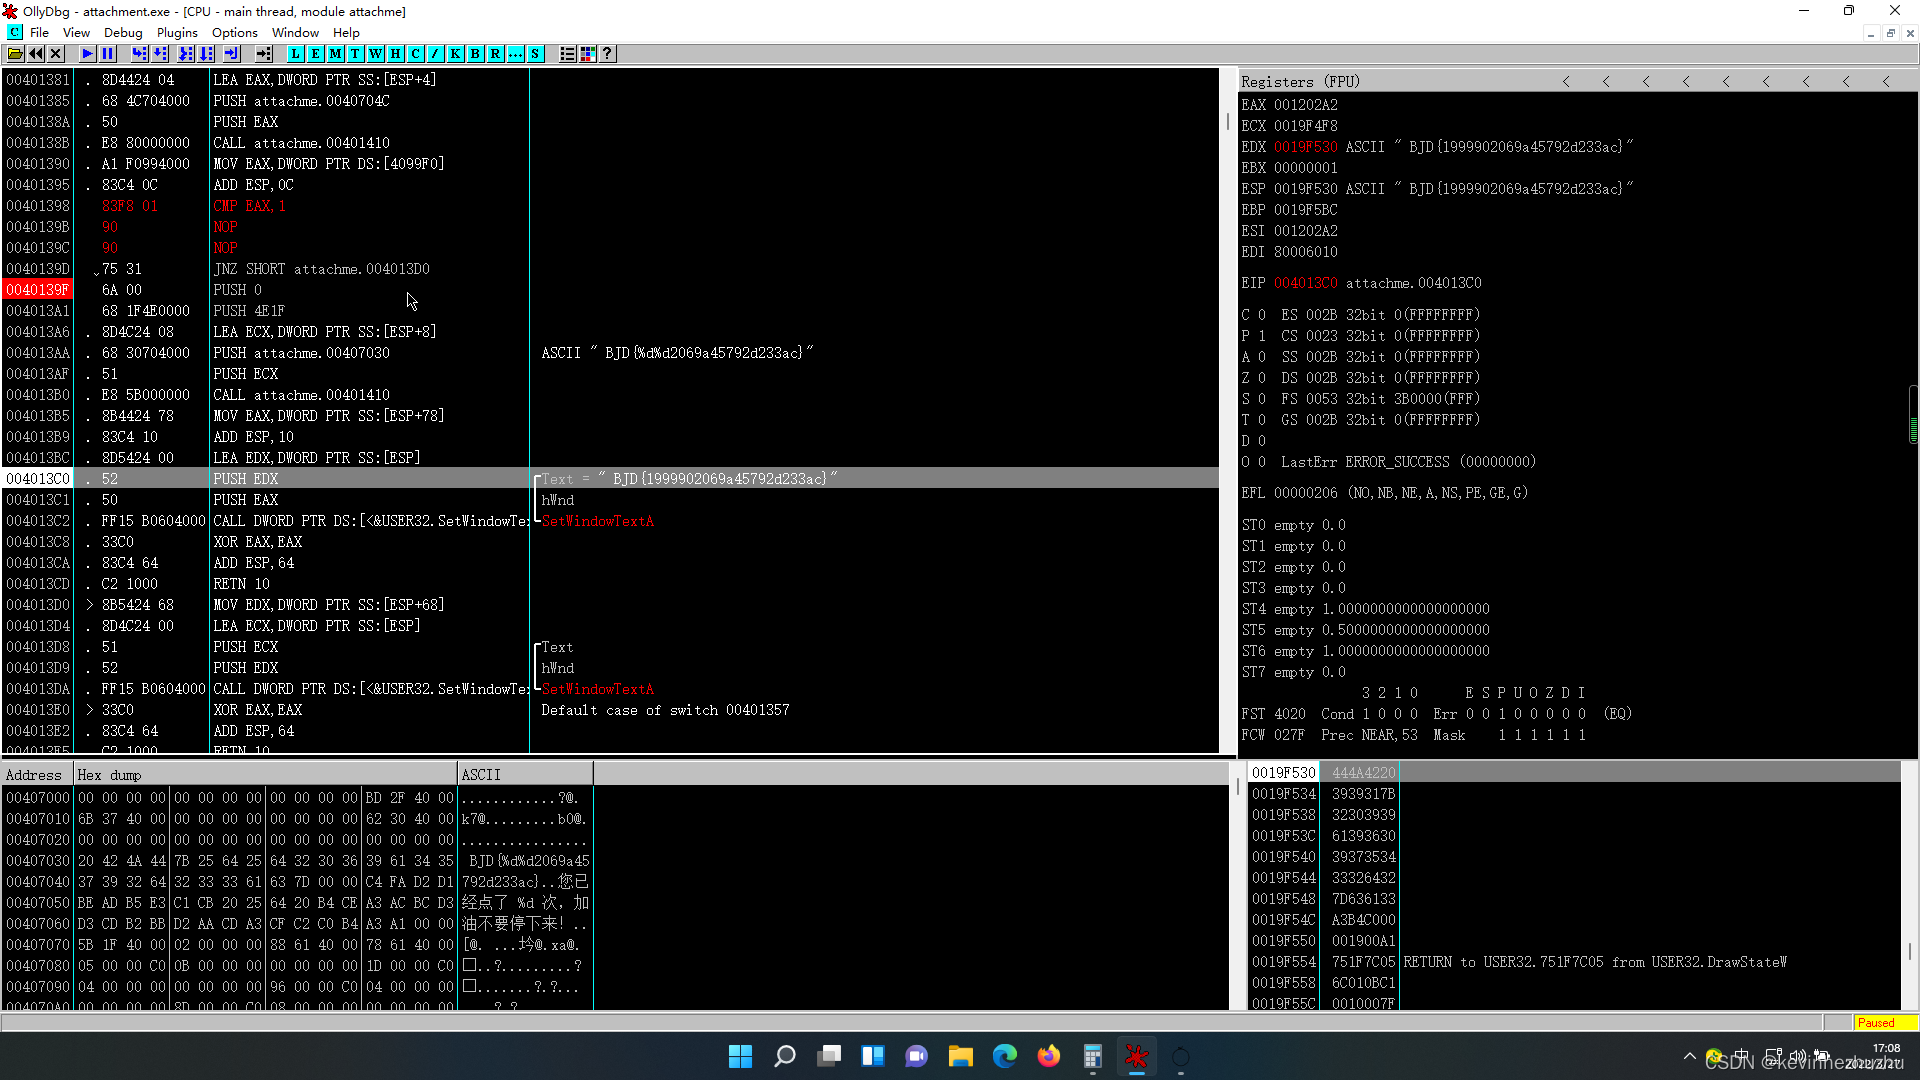
Task: Click the disassembly pane vertical scrollbar thumb
Action: pos(1228,122)
